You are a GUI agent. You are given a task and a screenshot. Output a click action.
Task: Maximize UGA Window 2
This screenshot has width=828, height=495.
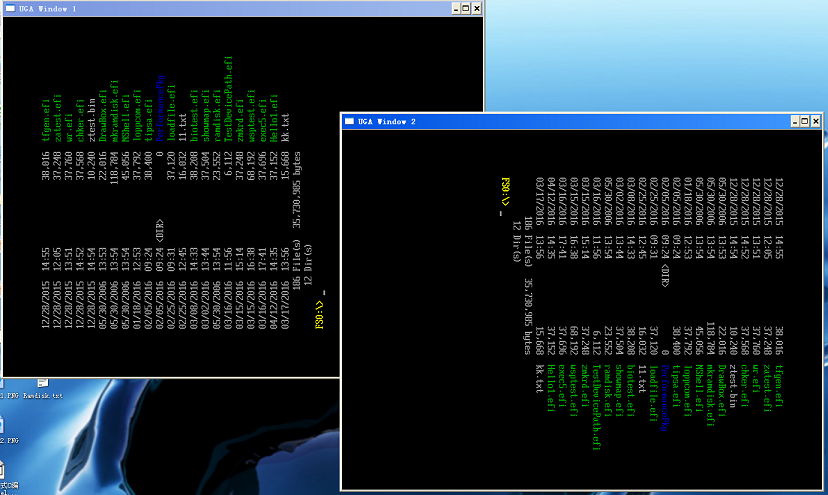pos(805,122)
